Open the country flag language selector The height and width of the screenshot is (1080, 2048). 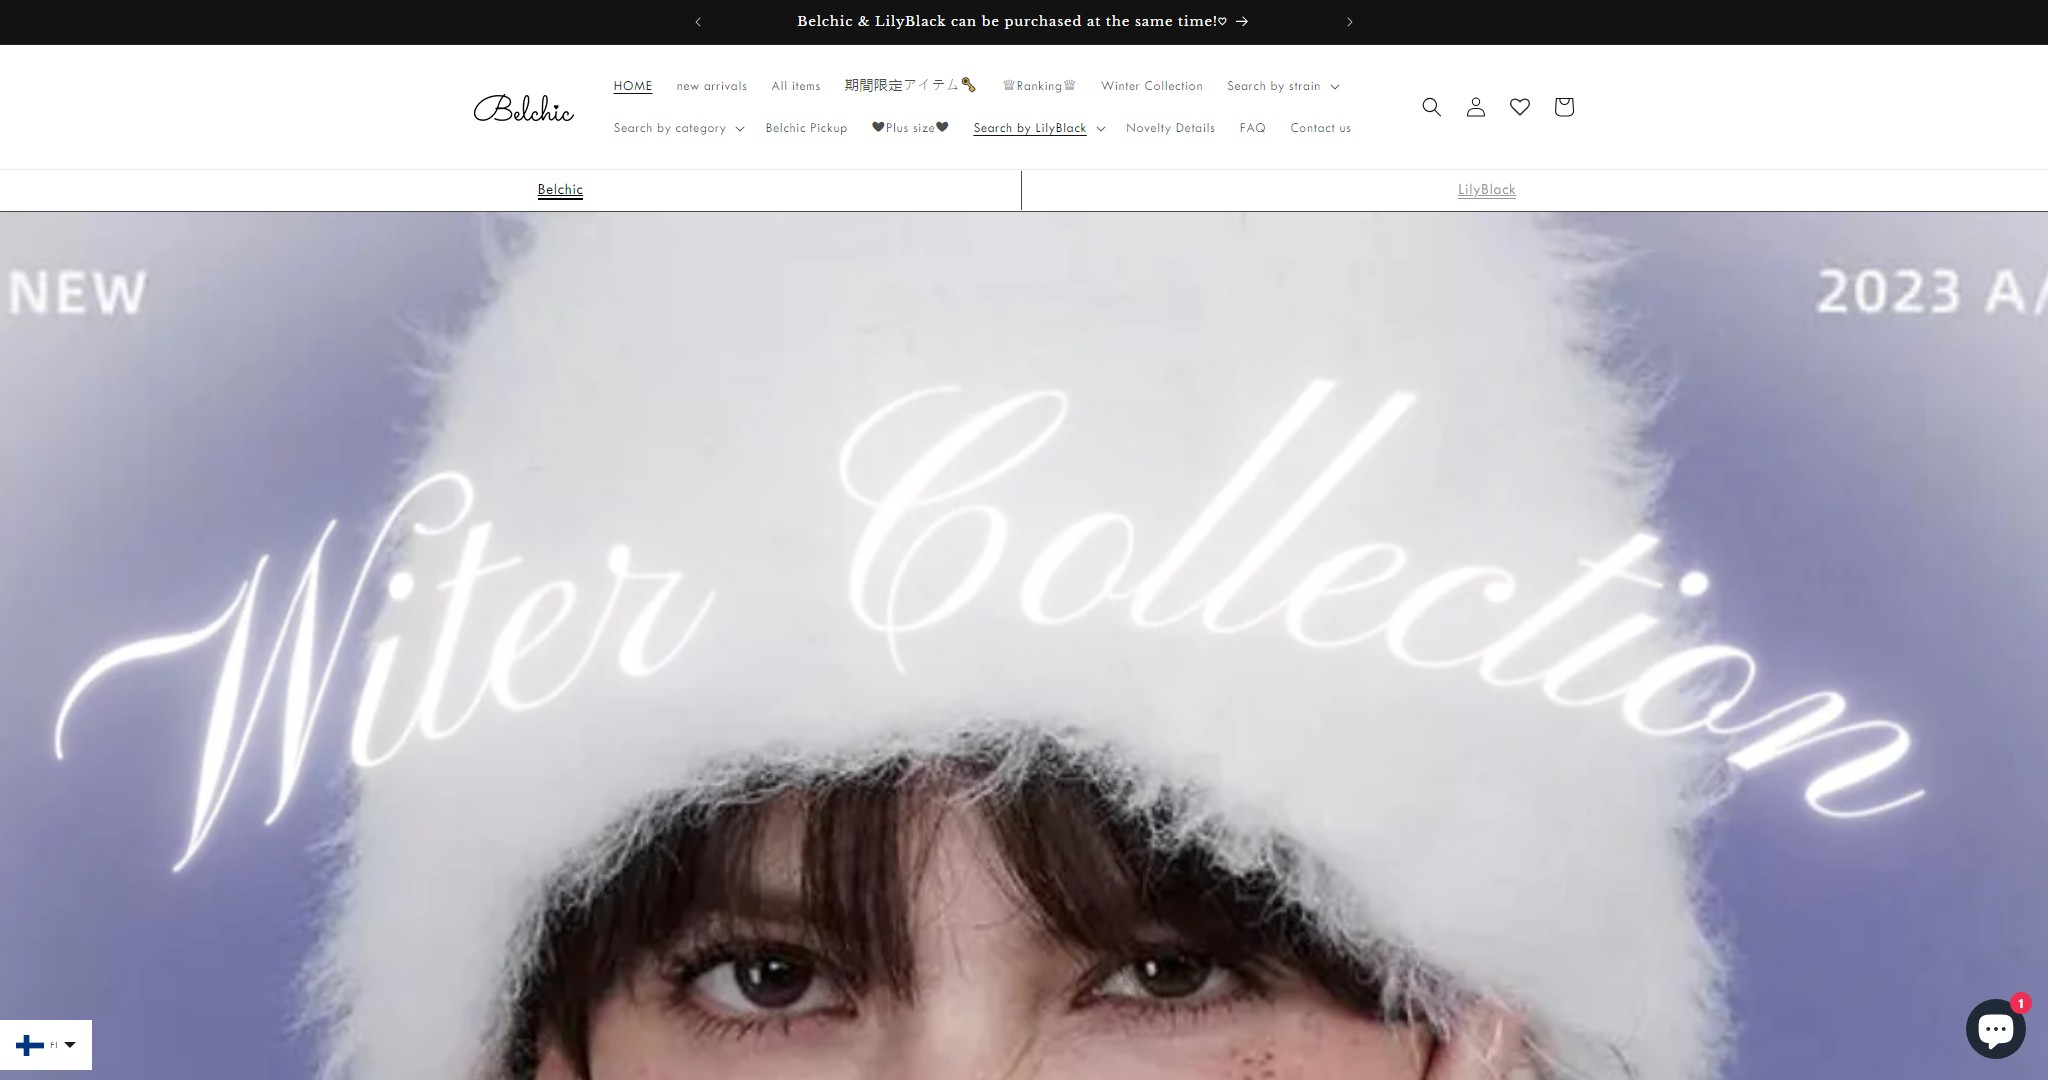pyautogui.click(x=46, y=1045)
